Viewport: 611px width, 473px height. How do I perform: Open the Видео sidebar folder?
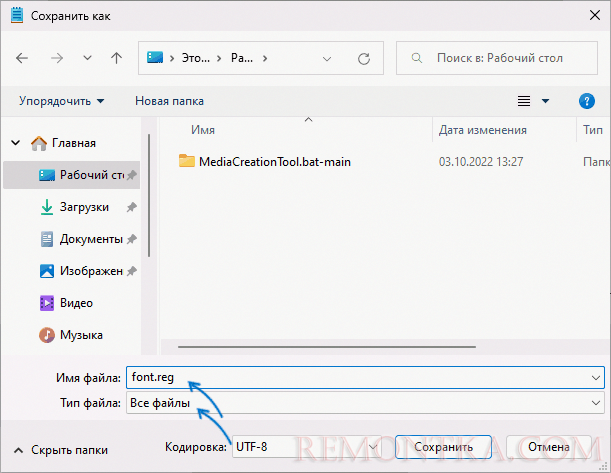tap(76, 302)
